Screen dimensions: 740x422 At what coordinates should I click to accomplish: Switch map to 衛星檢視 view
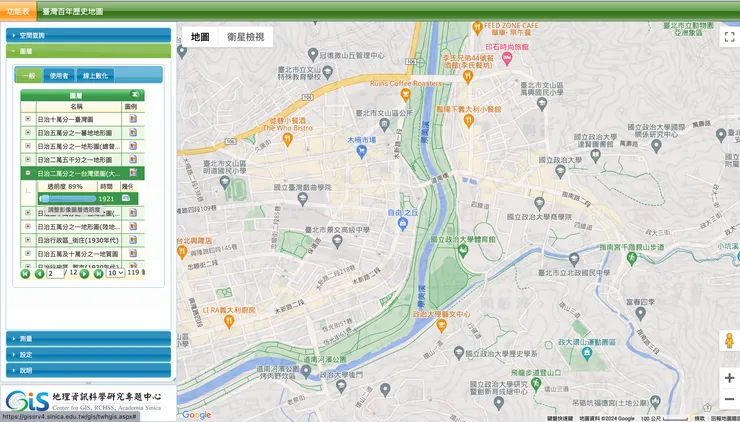coord(245,37)
